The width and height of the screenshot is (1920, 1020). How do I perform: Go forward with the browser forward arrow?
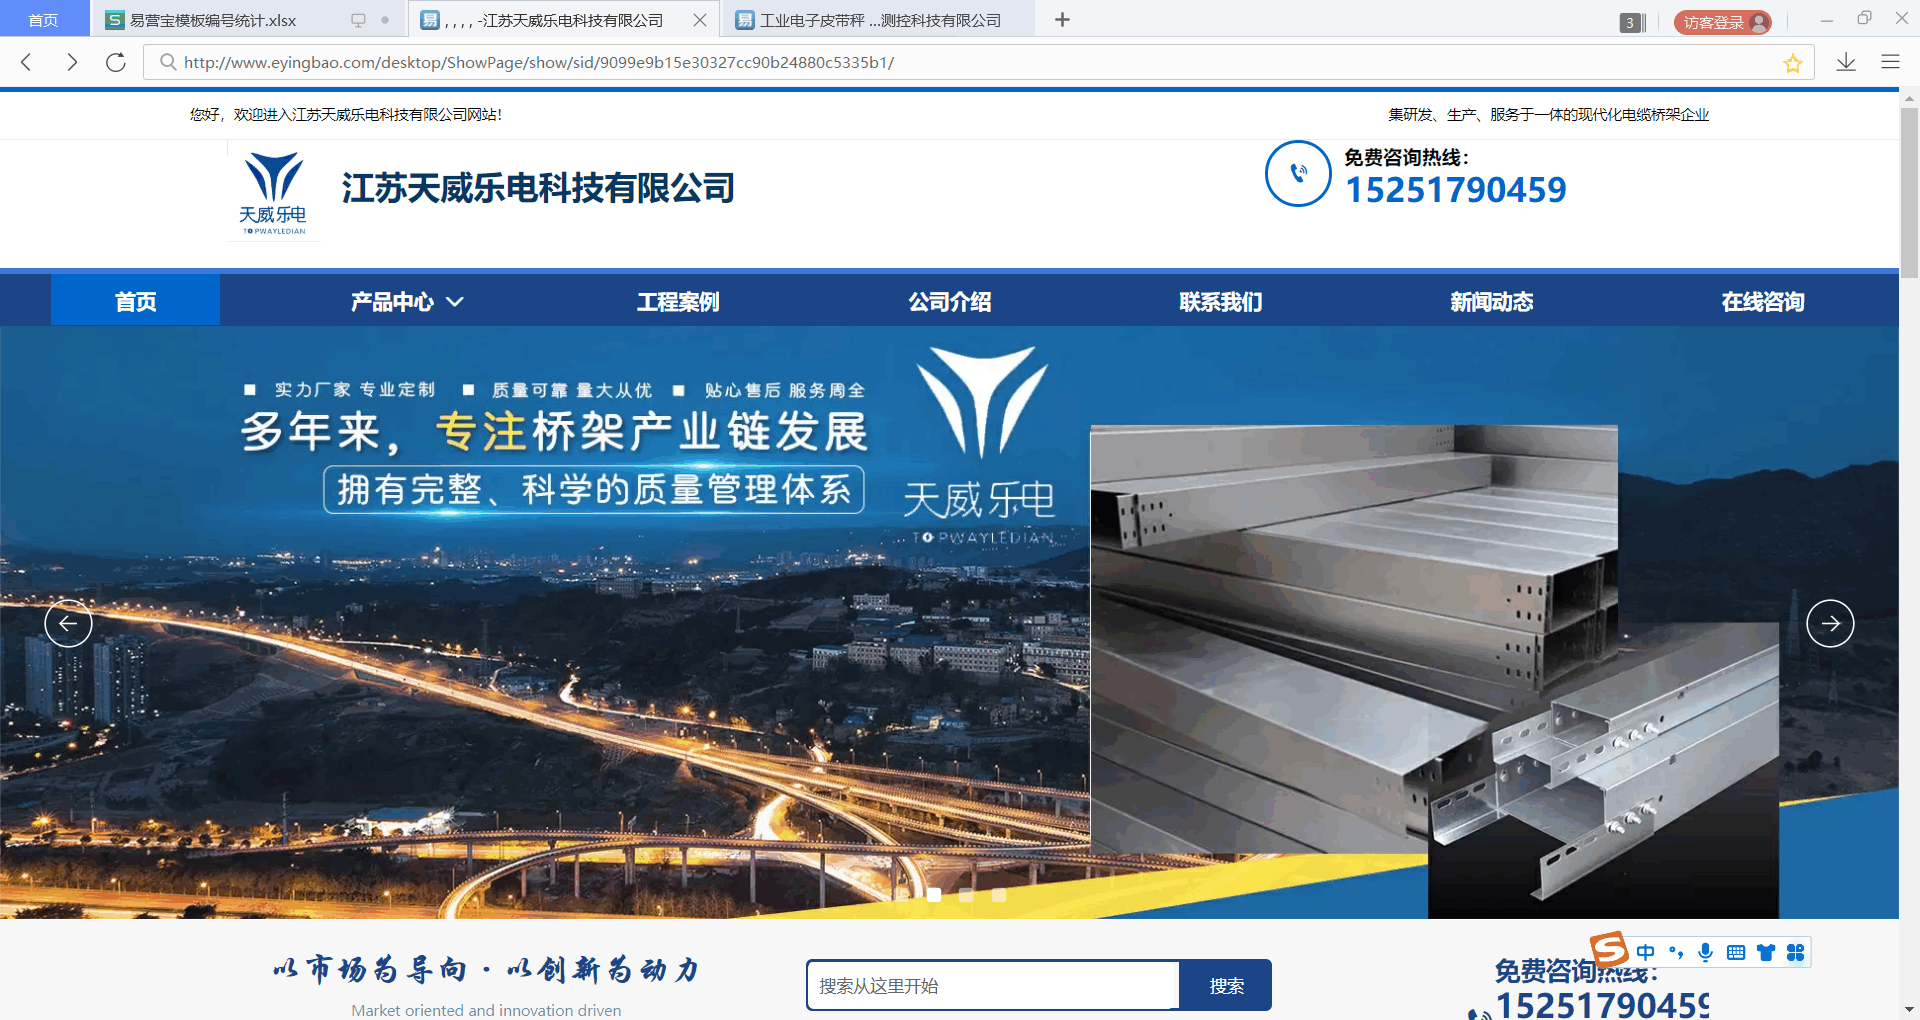point(71,62)
